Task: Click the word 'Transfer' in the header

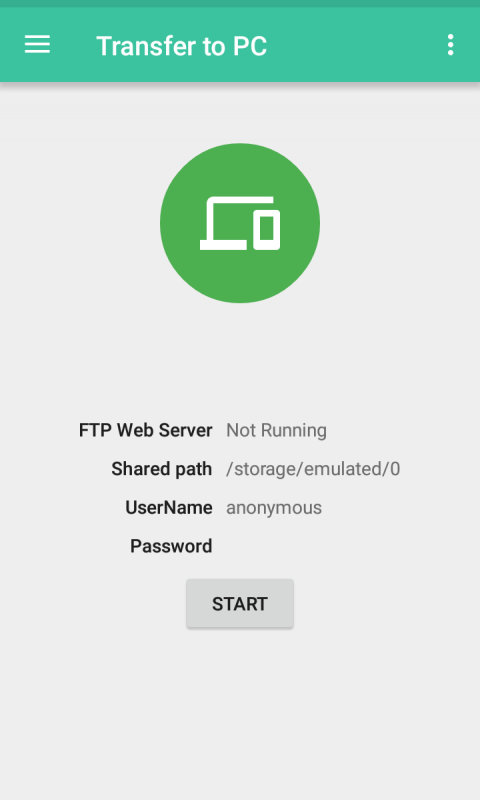Action: 146,46
